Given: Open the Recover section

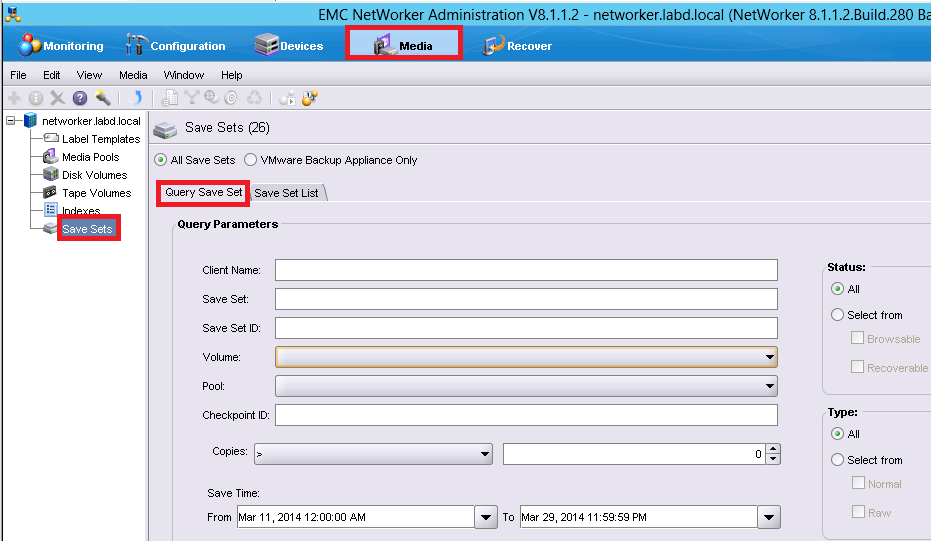Looking at the screenshot, I should (517, 46).
